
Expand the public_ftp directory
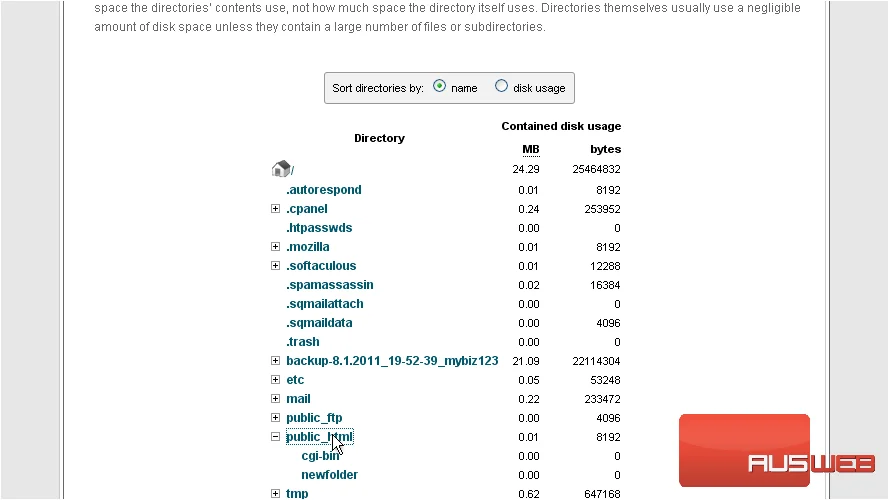276,417
